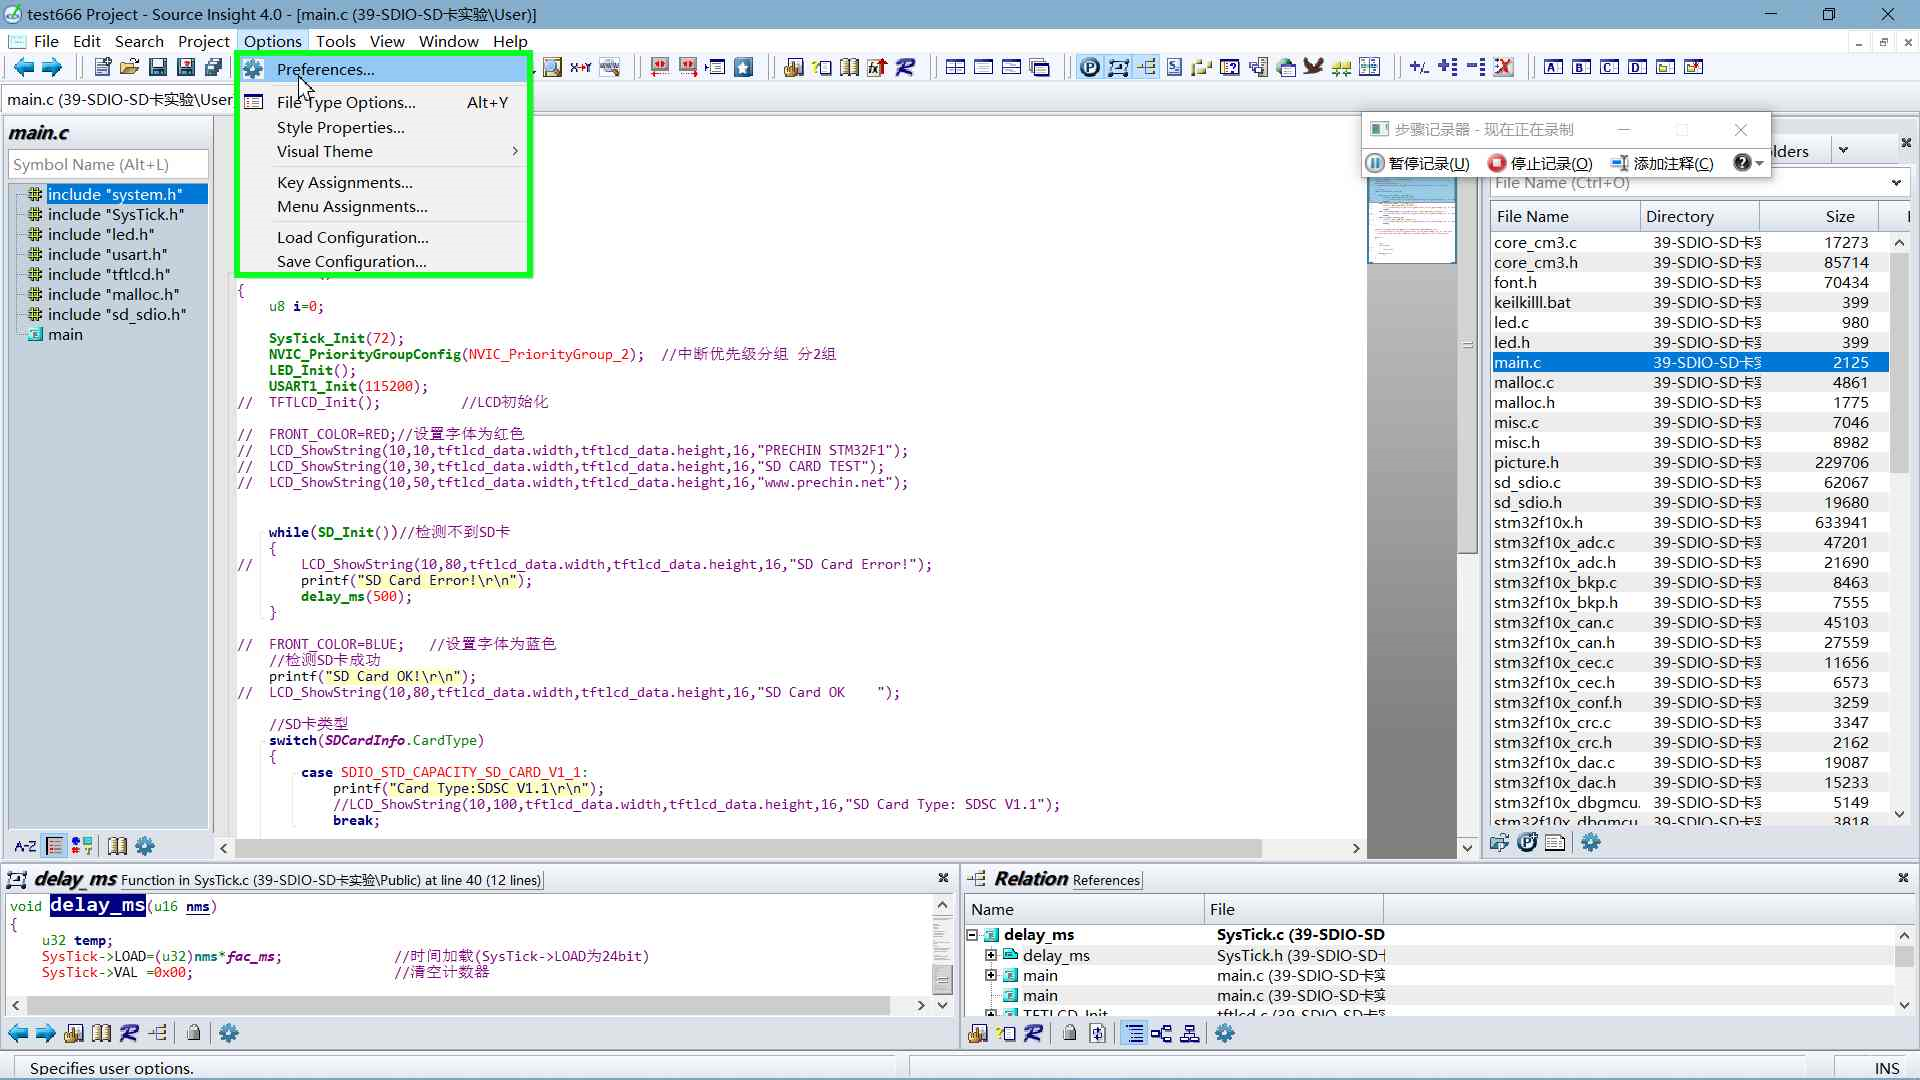
Task: Click the bookmark star toolbar icon
Action: click(x=743, y=67)
